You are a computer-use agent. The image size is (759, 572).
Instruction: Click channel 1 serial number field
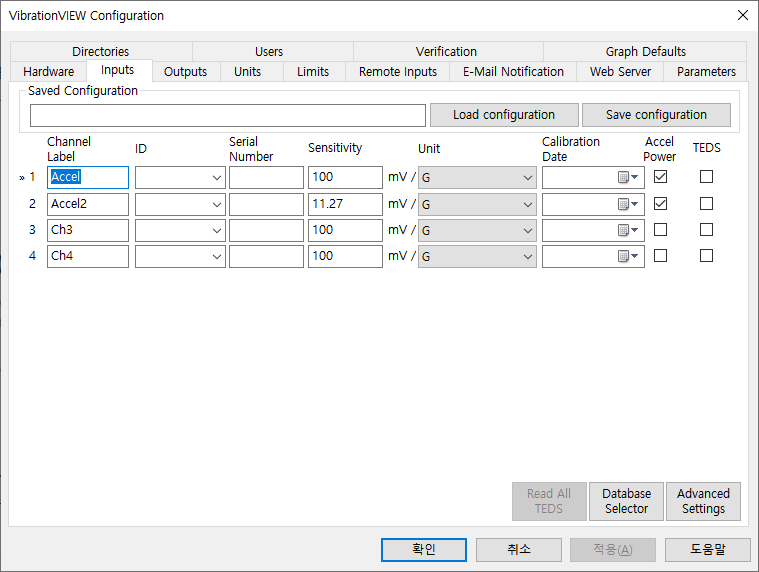266,178
